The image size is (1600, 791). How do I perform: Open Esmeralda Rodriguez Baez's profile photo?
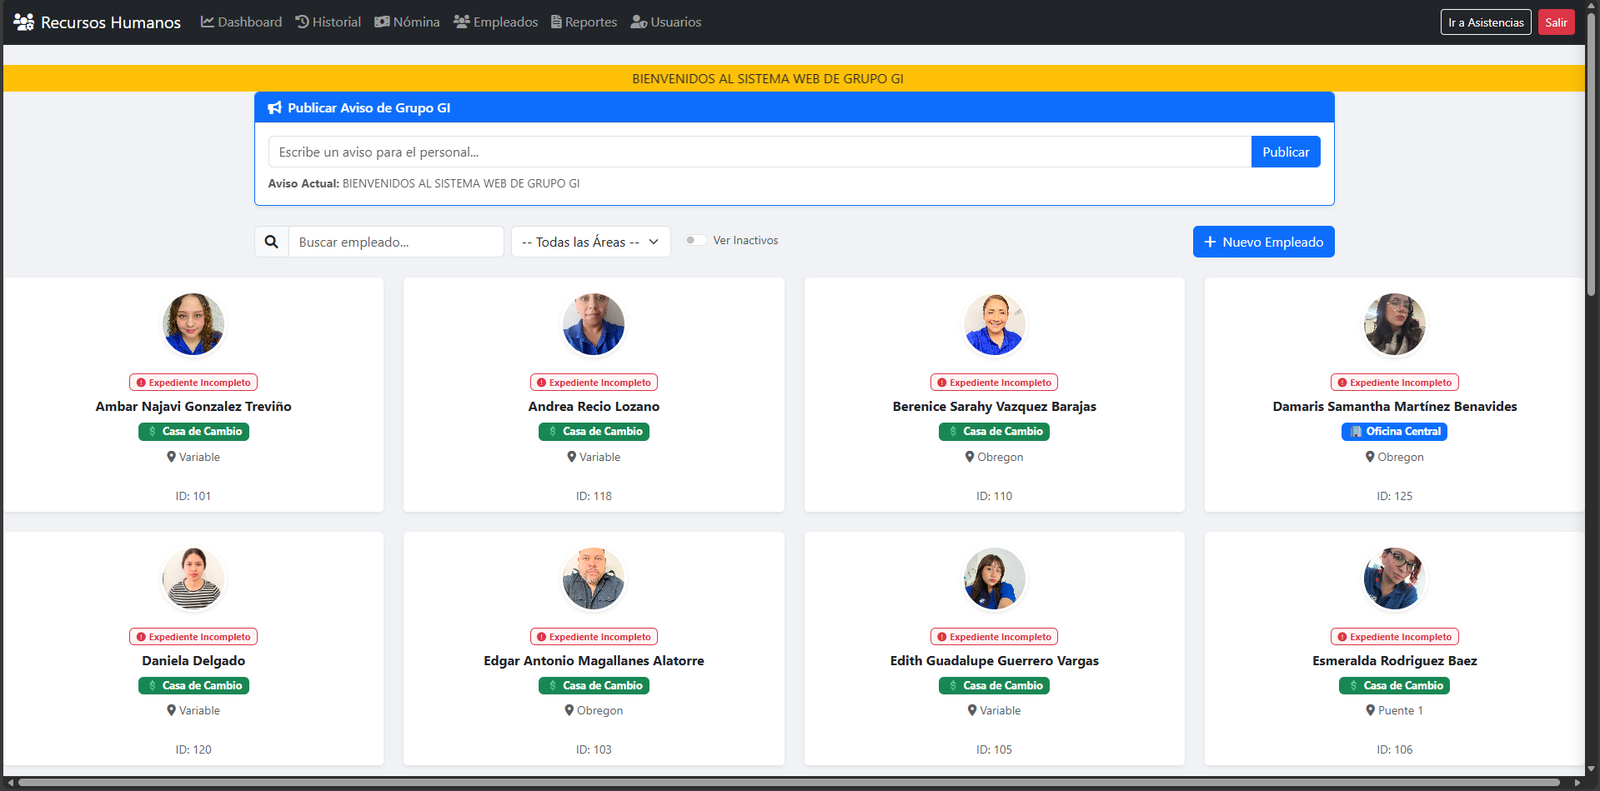(1395, 578)
